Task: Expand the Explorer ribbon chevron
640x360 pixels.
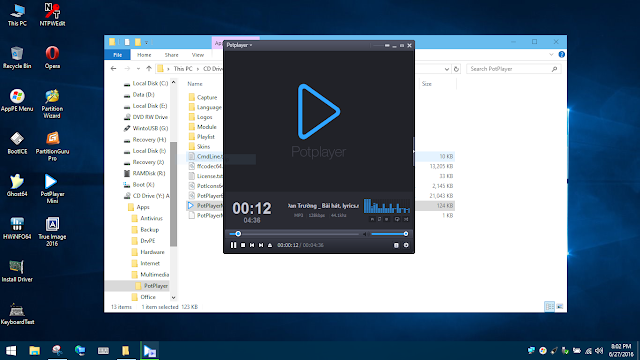Action: 551,55
